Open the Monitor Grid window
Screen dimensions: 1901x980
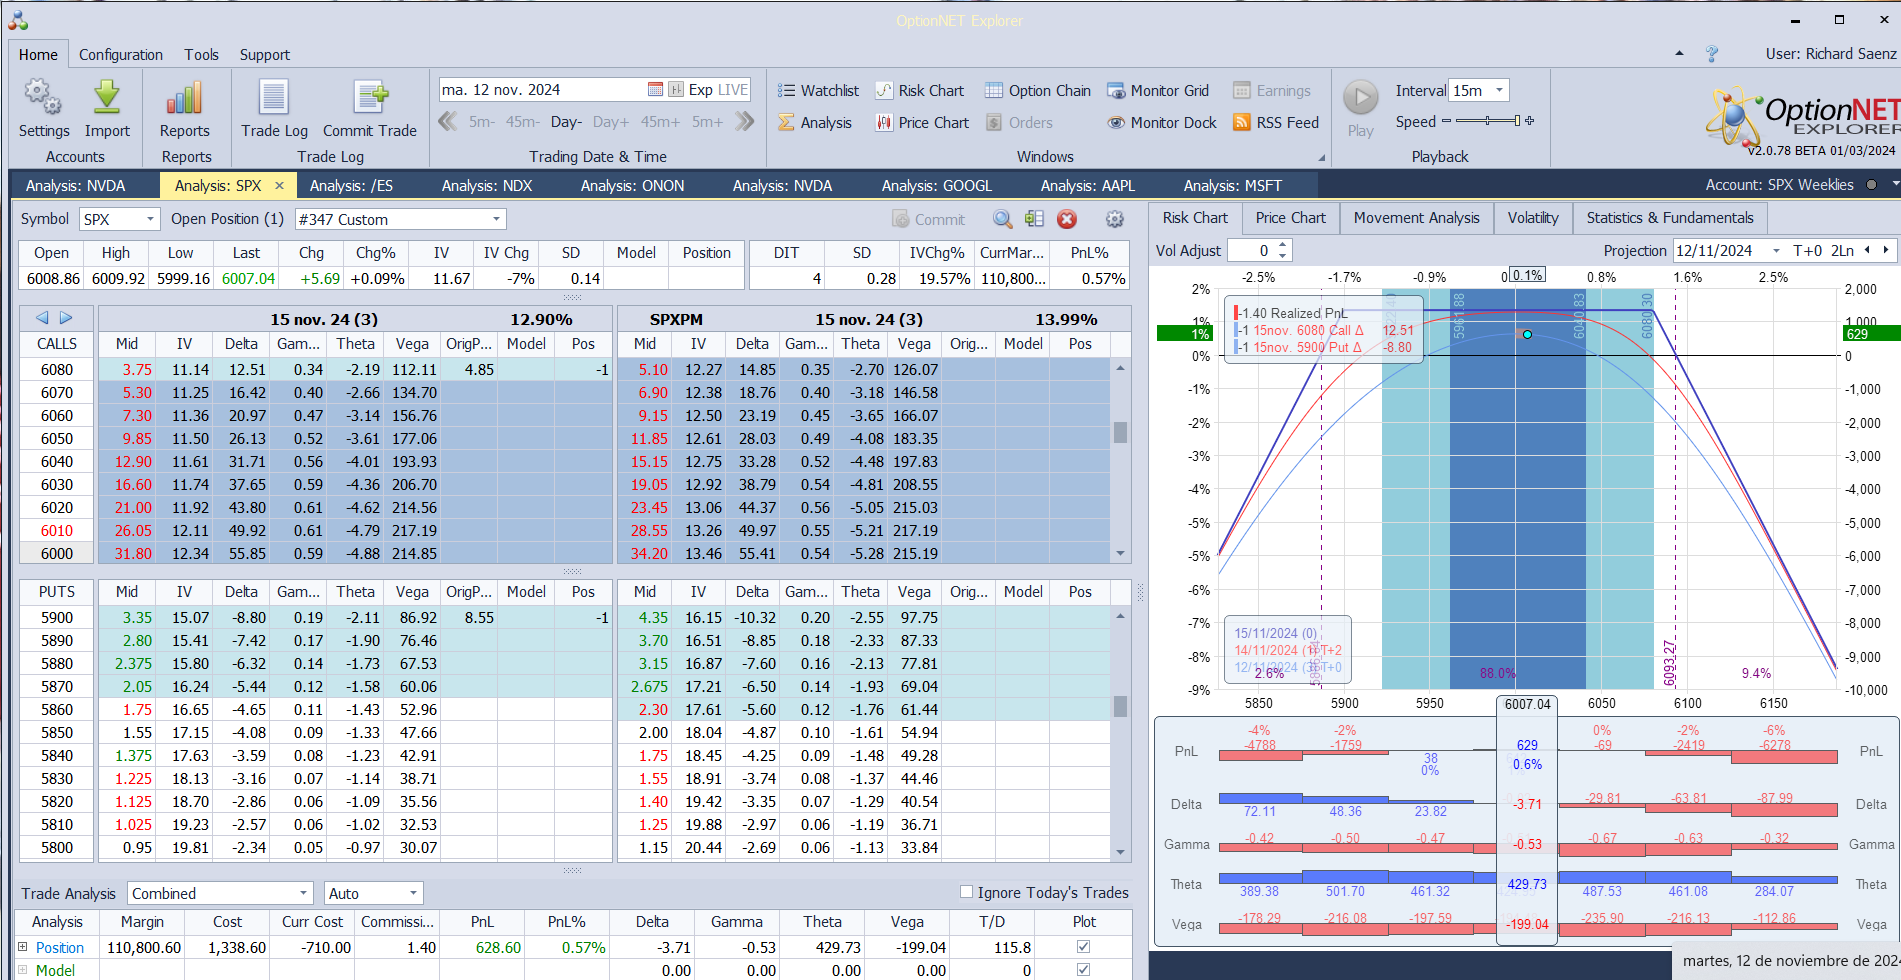[x=1158, y=91]
